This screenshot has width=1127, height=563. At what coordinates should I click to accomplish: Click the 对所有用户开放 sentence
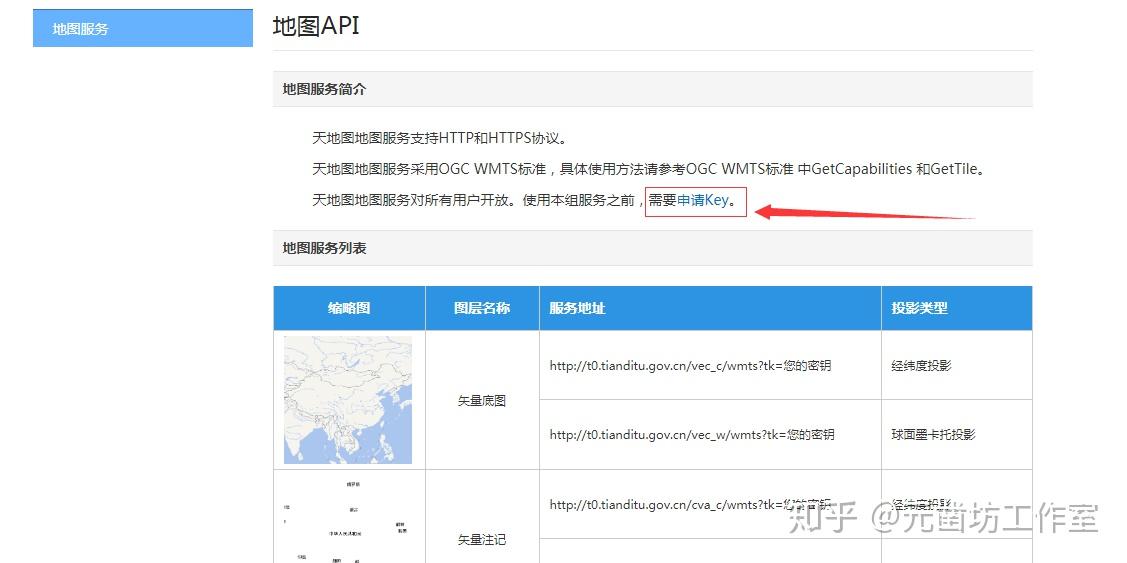[x=525, y=201]
